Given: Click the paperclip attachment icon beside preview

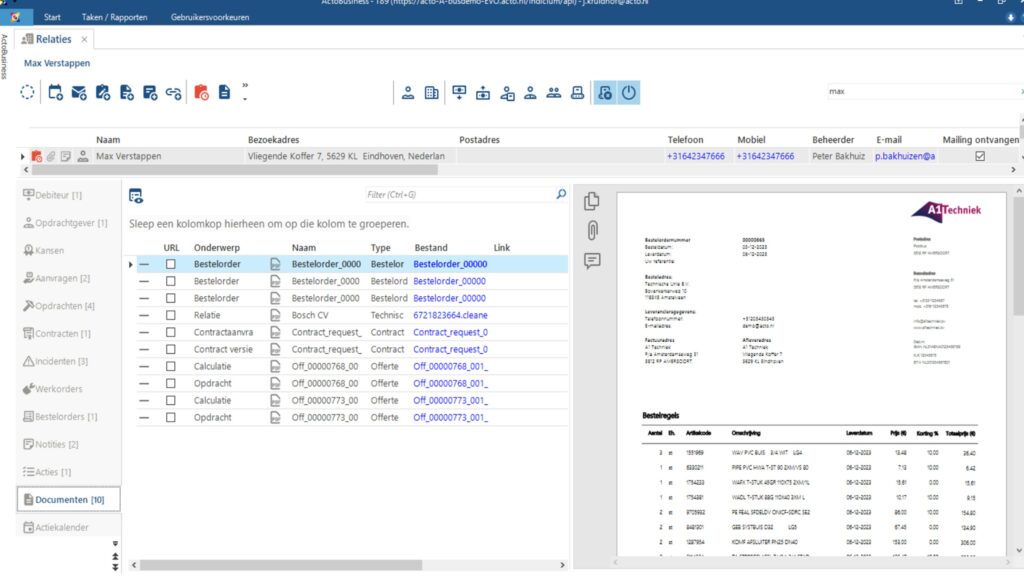Looking at the screenshot, I should coord(592,231).
